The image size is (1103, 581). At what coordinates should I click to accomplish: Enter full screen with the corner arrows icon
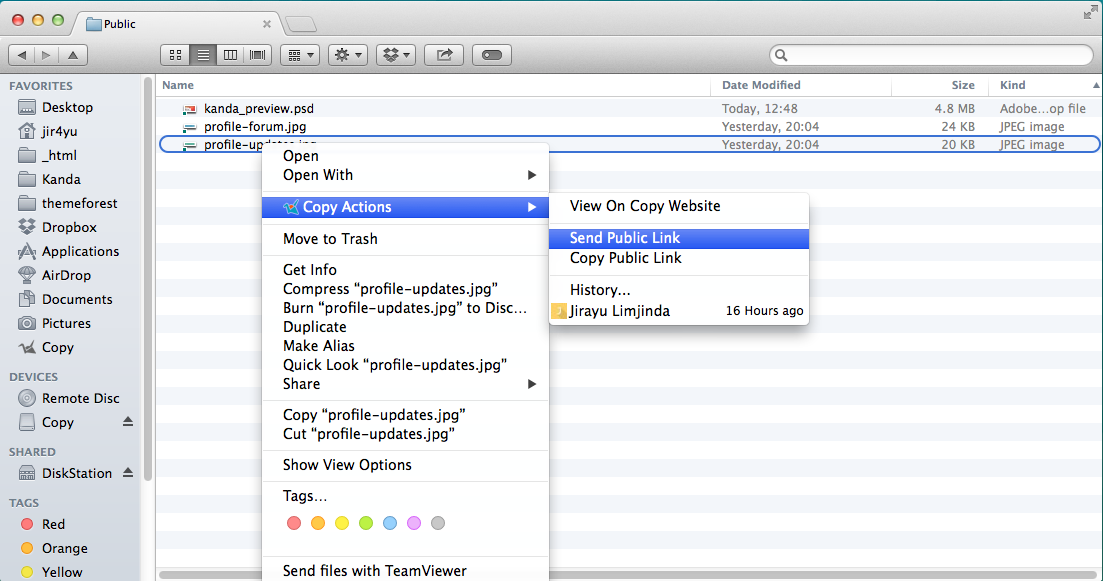click(1090, 12)
